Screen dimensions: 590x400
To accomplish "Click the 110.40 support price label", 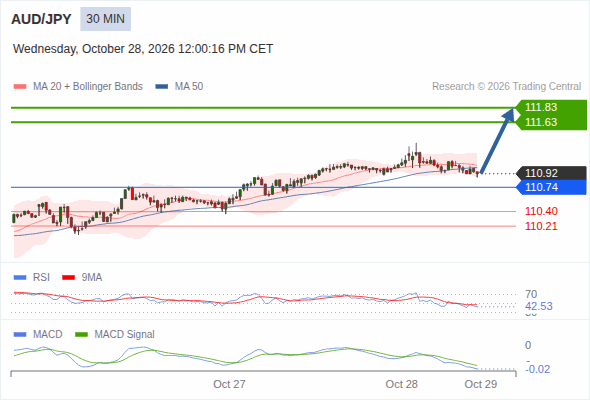I will [541, 211].
